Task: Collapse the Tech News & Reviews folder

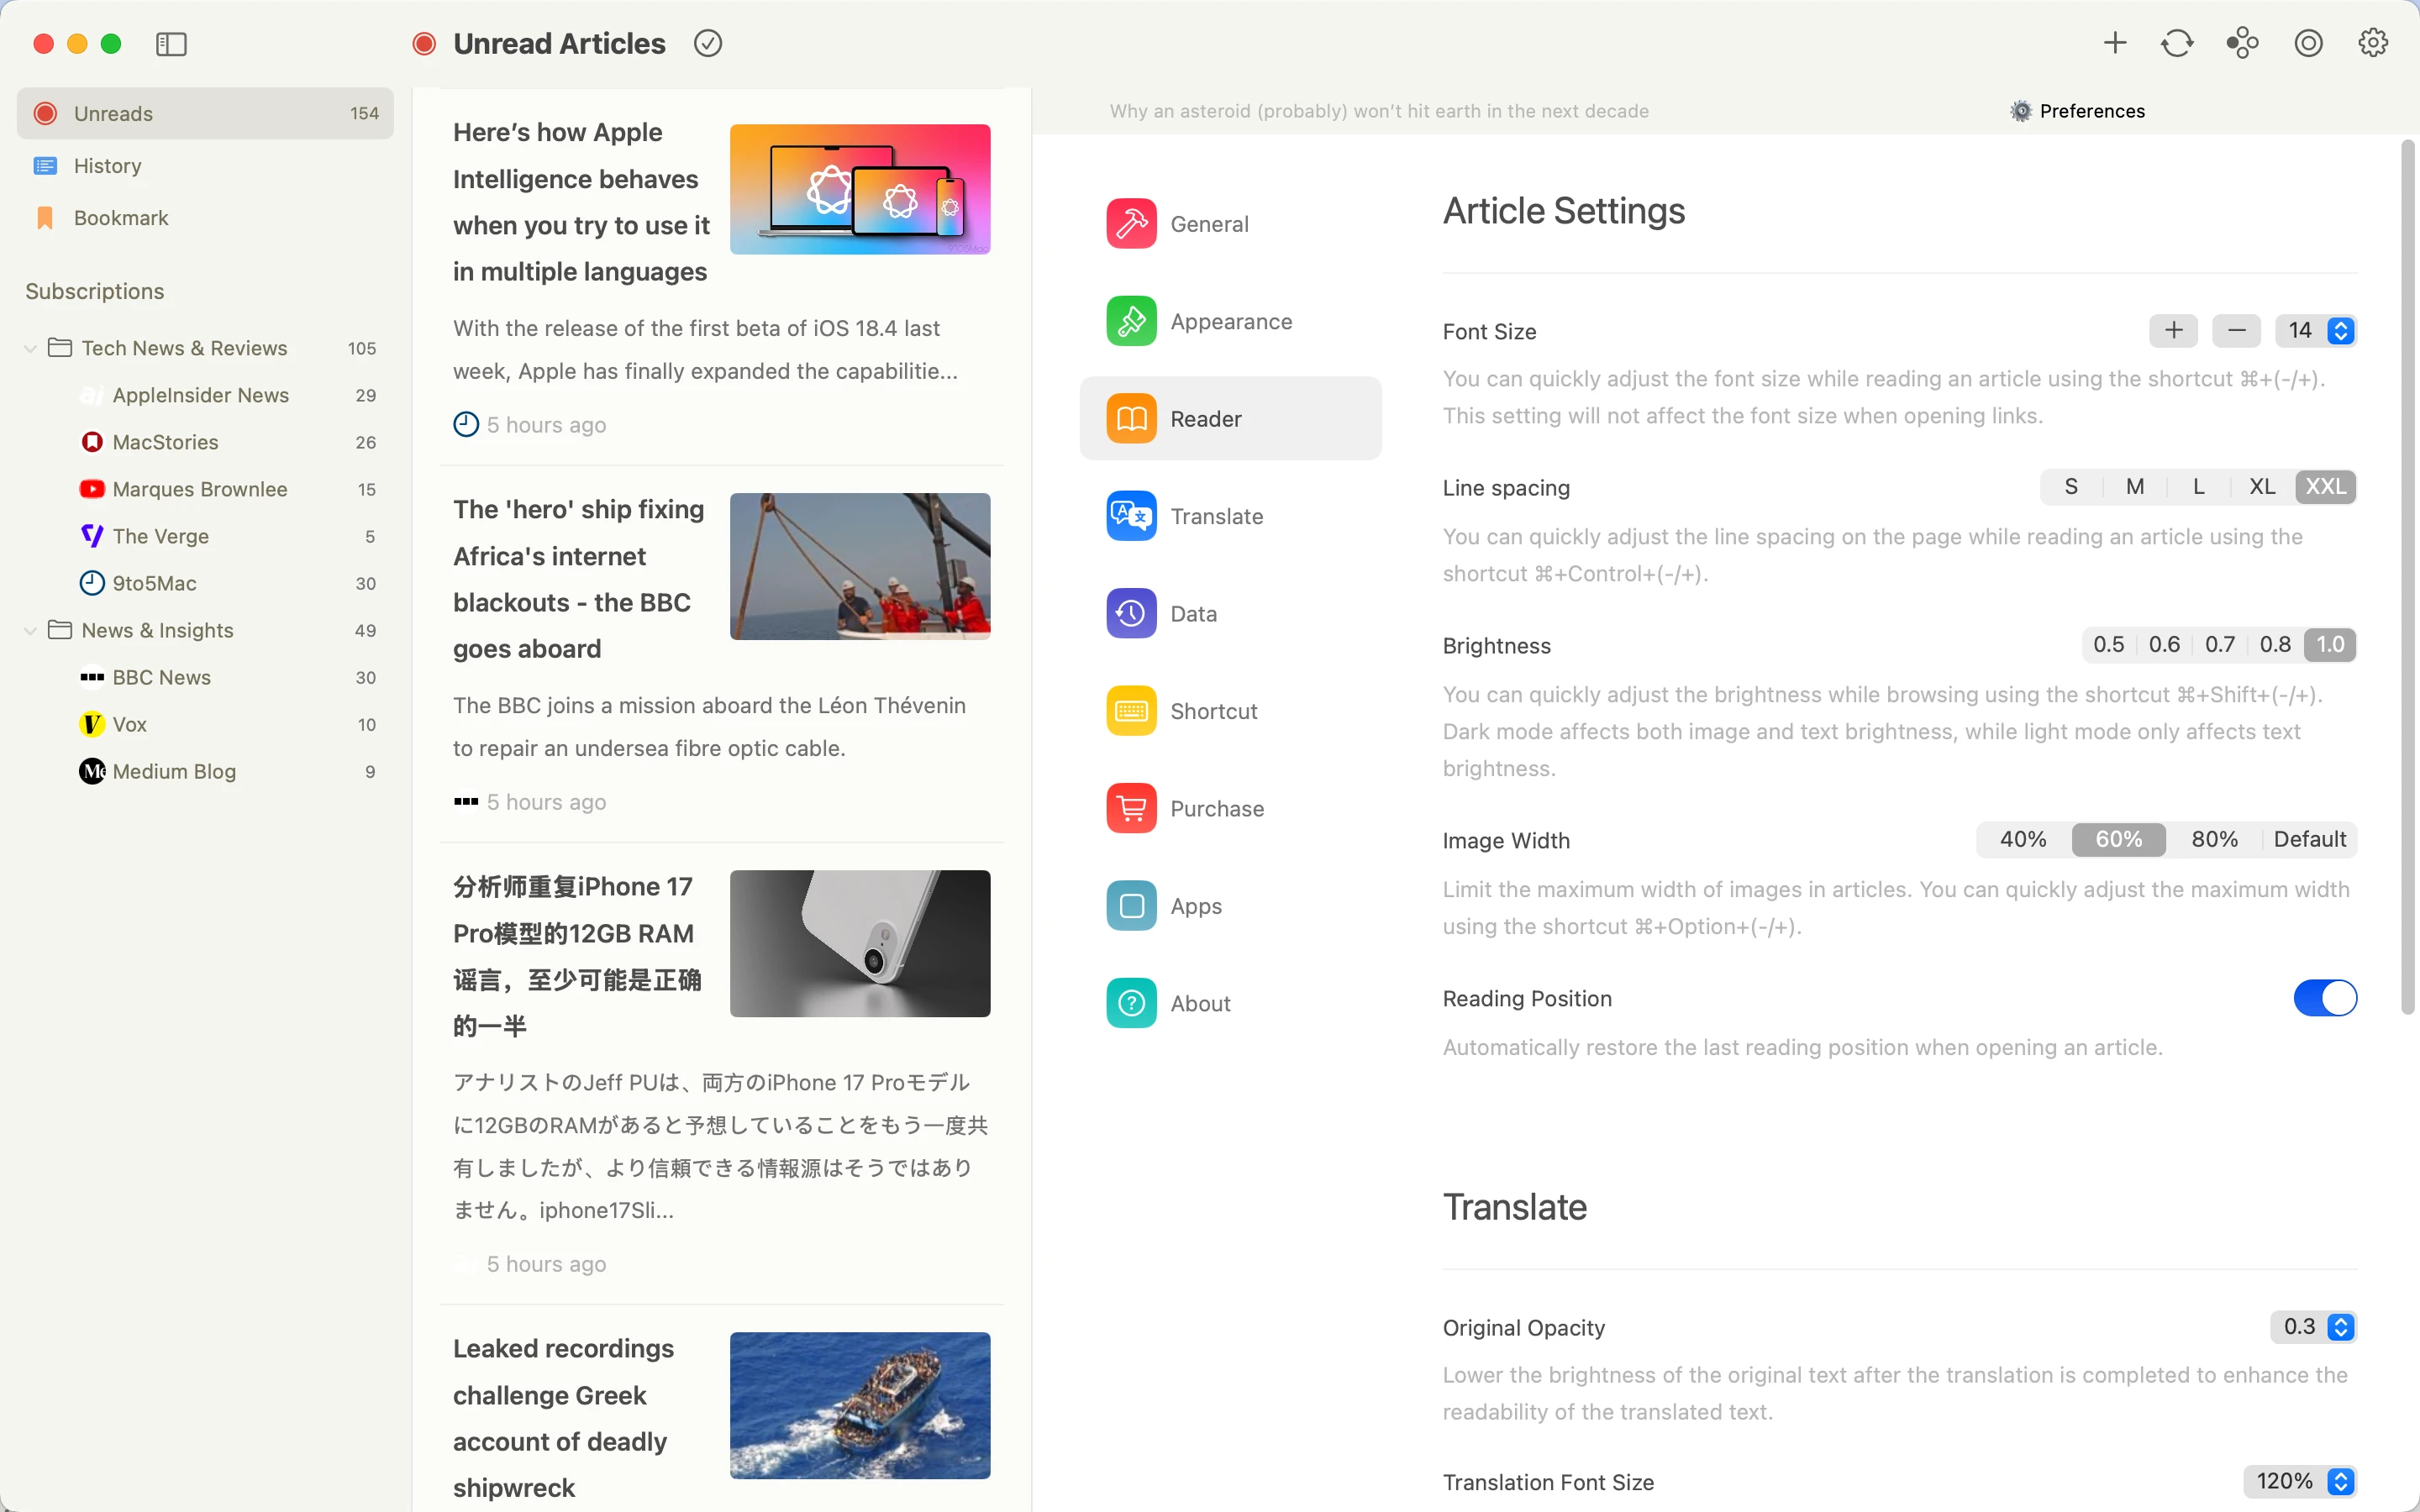Action: coord(29,348)
